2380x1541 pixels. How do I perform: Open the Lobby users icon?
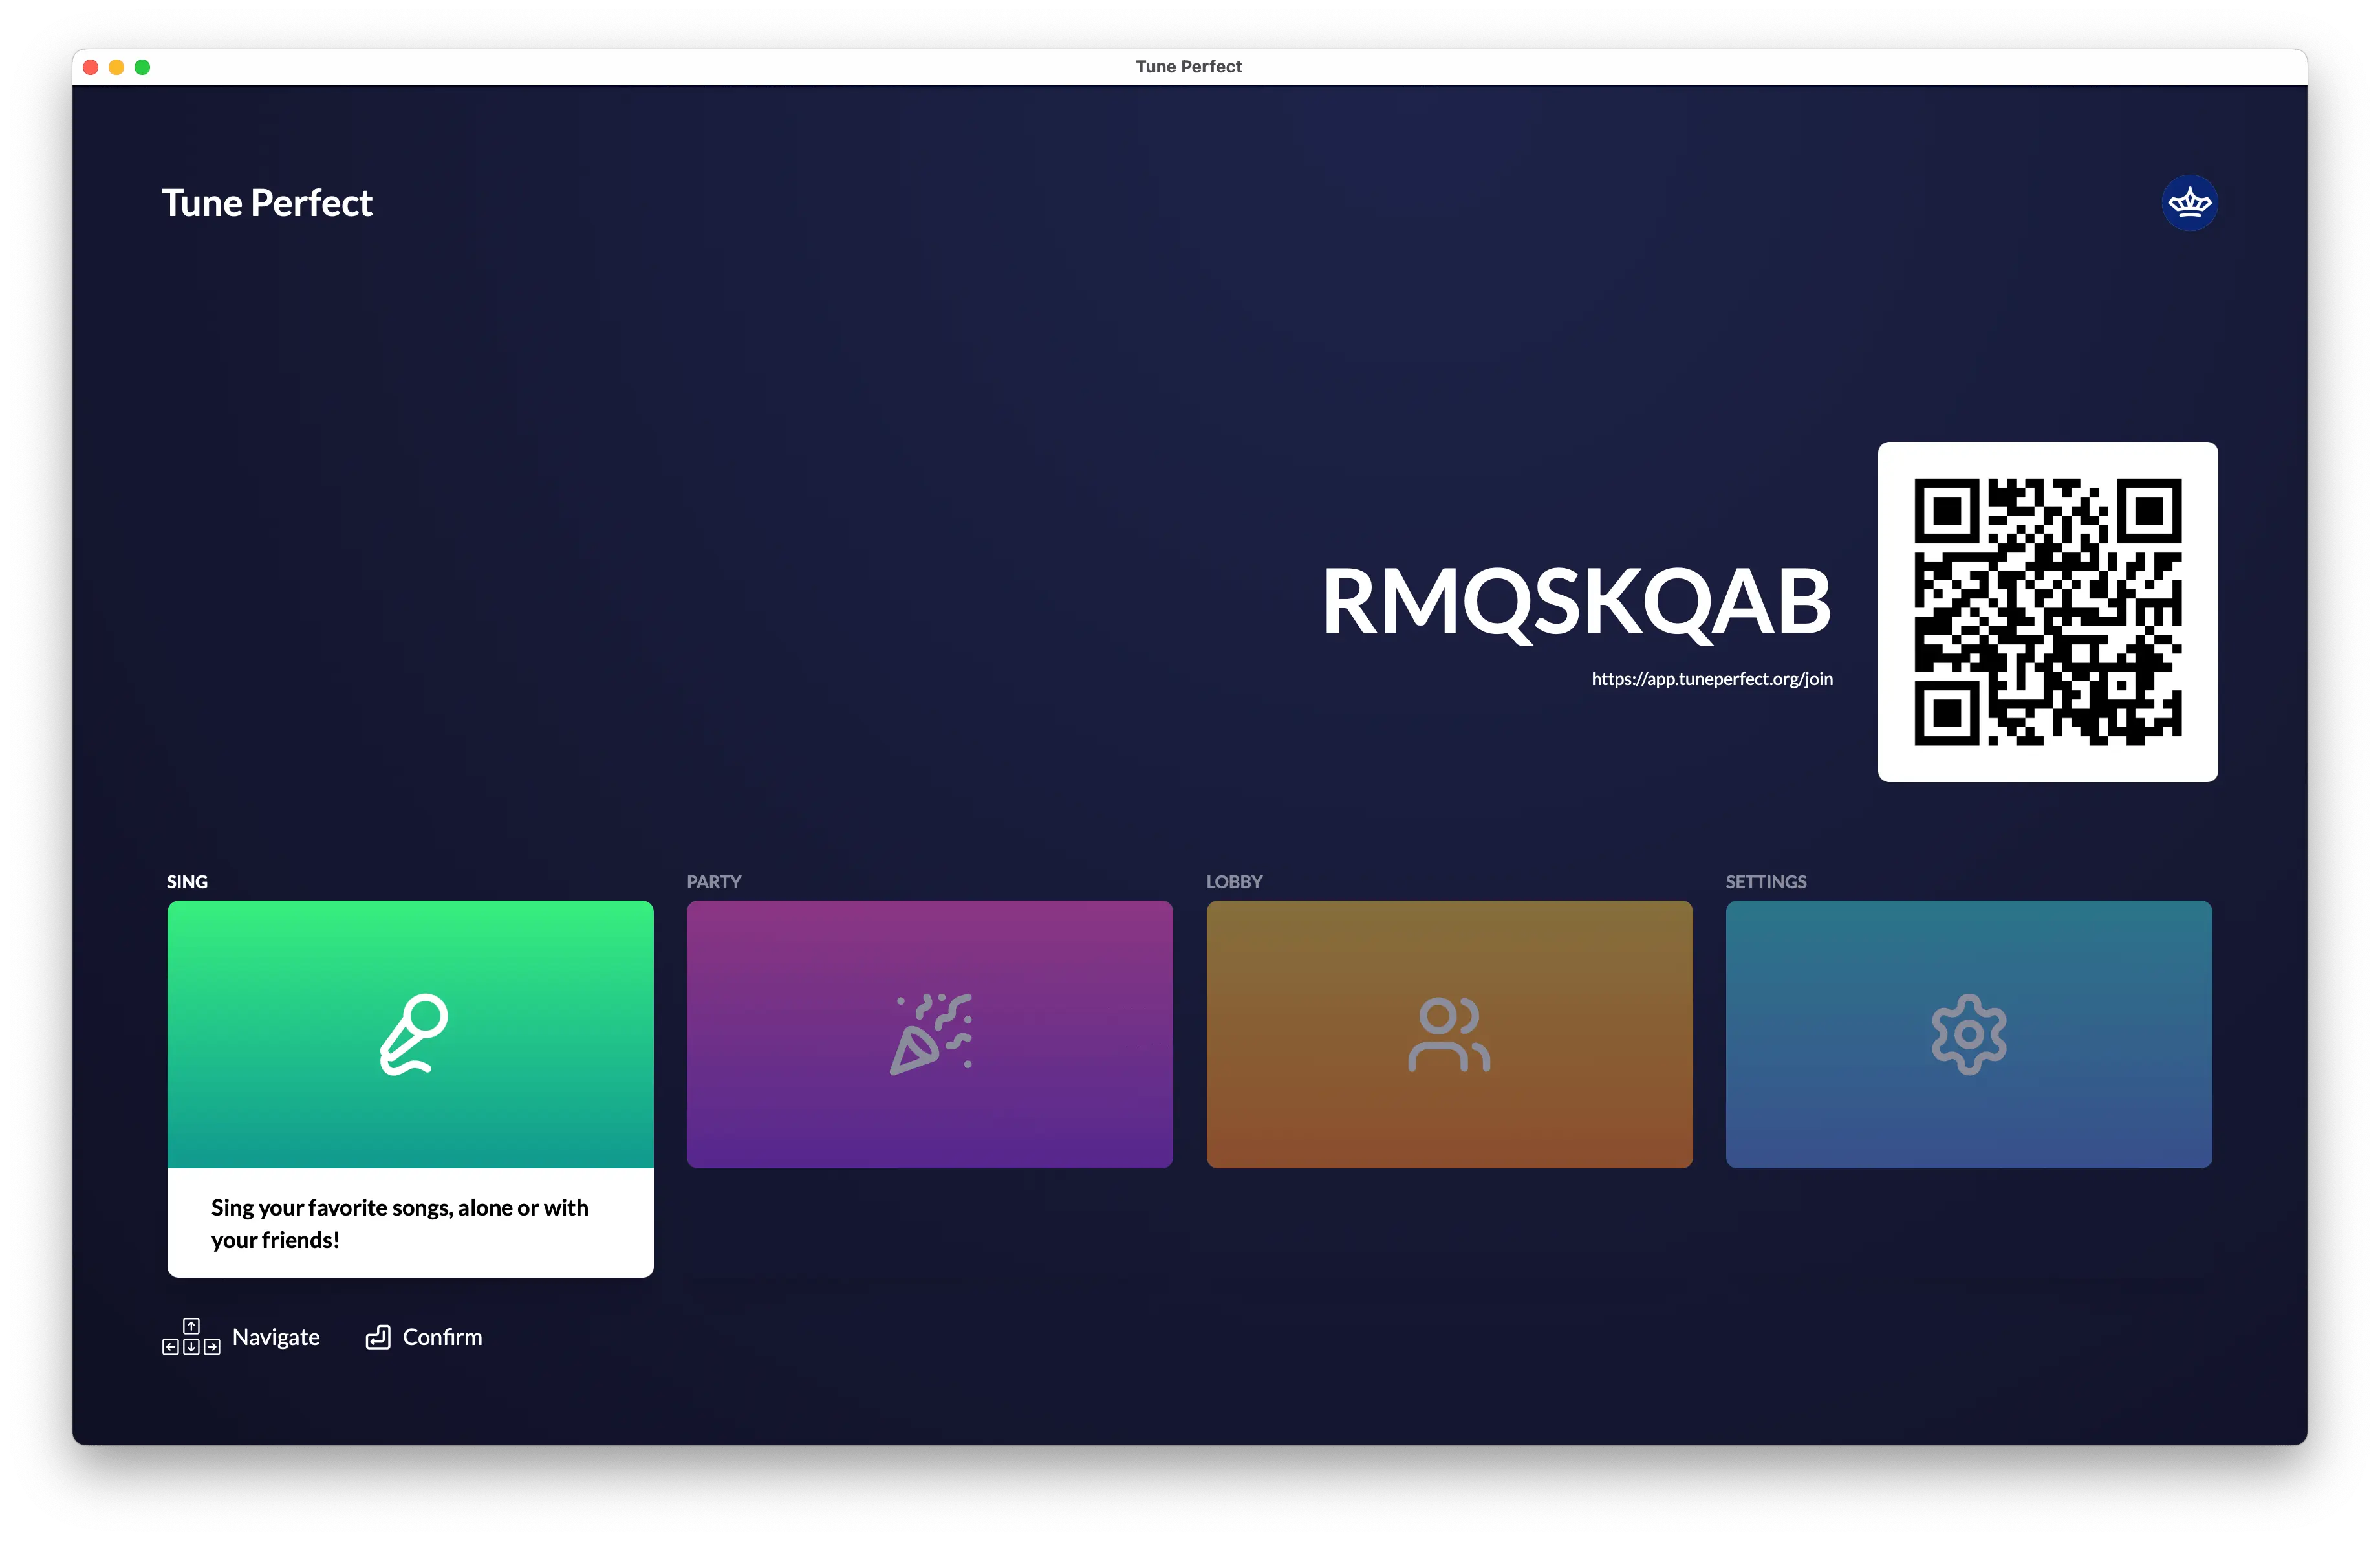pos(1449,1034)
